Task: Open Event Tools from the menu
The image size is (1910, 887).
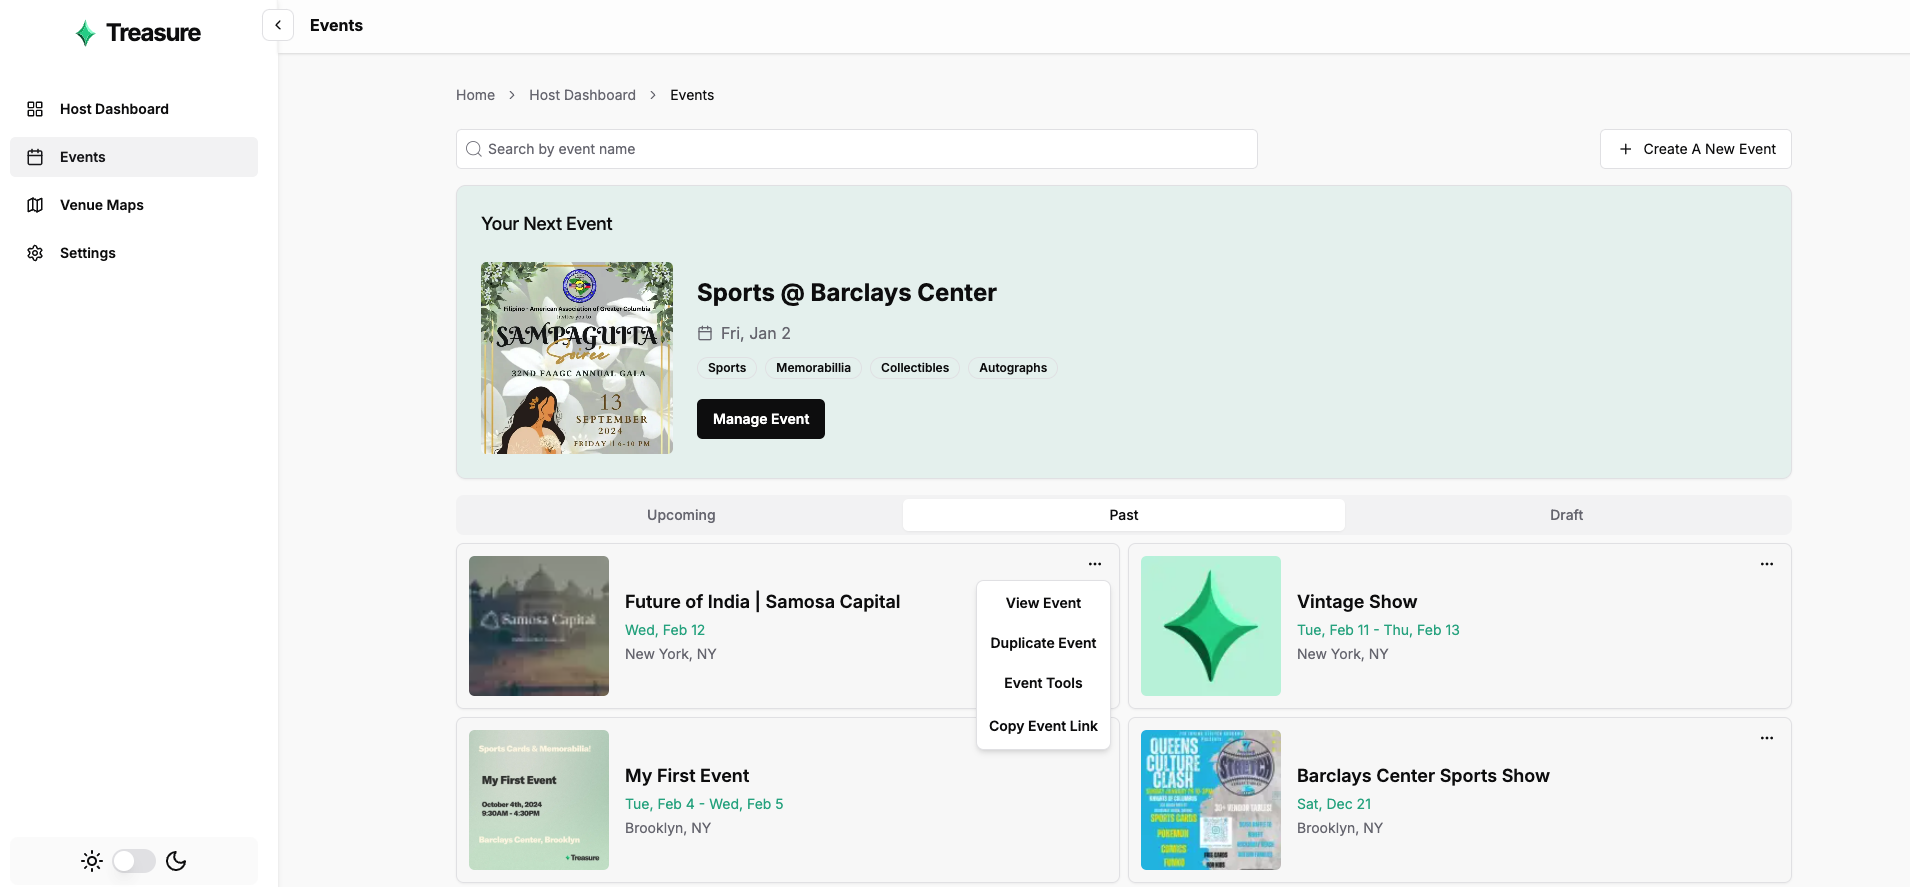Action: point(1043,683)
